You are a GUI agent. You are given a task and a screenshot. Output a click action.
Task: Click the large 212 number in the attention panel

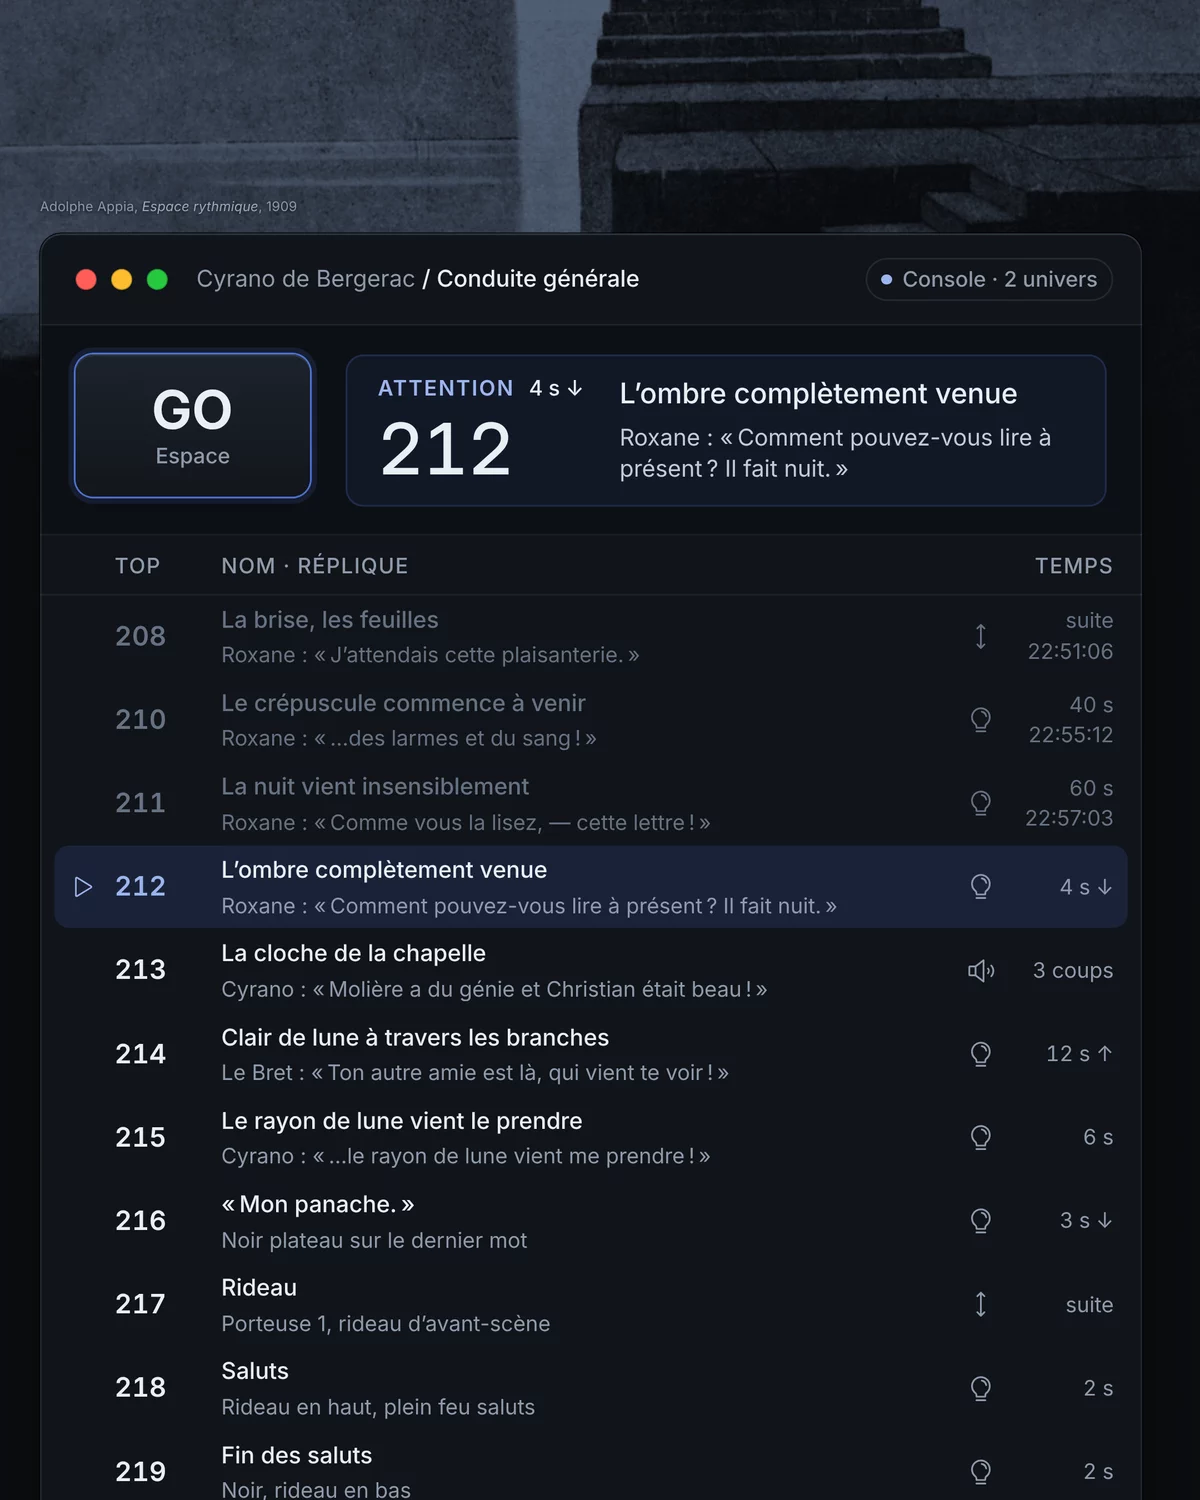[x=446, y=449]
